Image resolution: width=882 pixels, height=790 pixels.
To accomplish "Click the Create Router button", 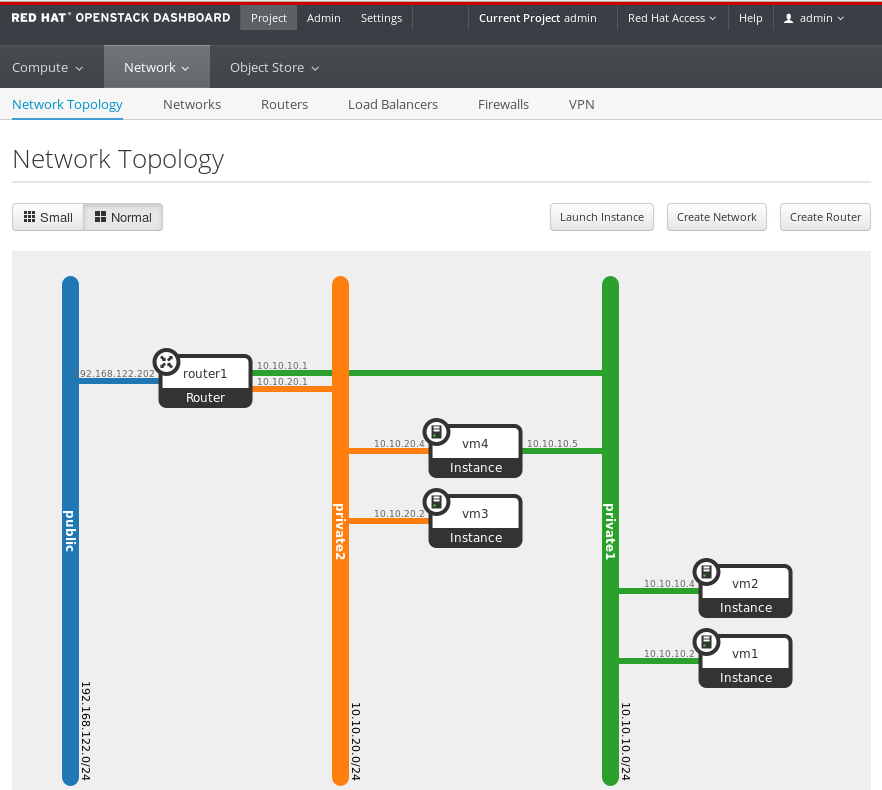I will click(825, 217).
